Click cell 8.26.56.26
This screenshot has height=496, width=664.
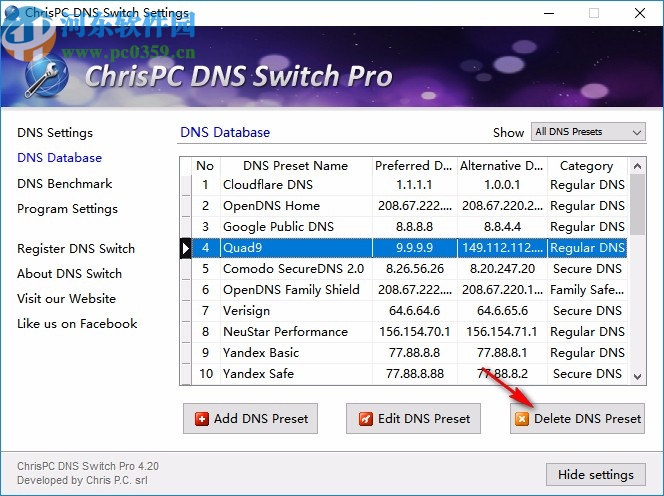[415, 269]
